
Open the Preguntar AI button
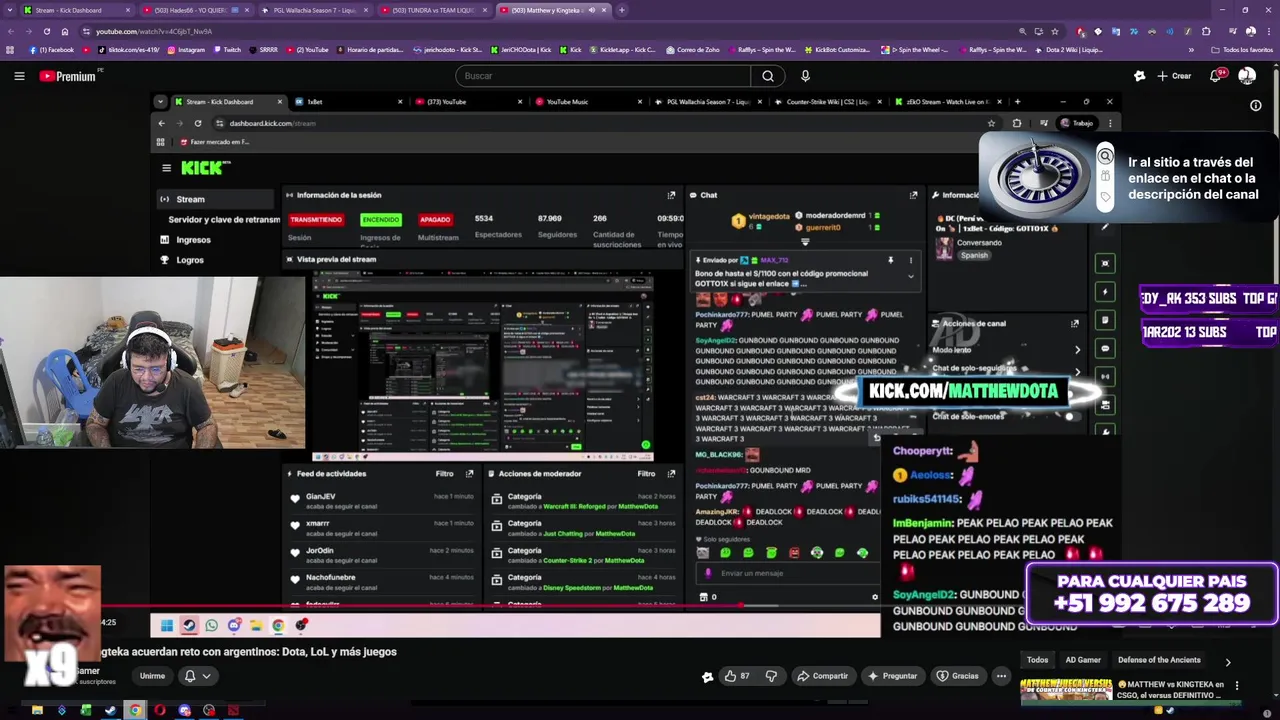[892, 676]
